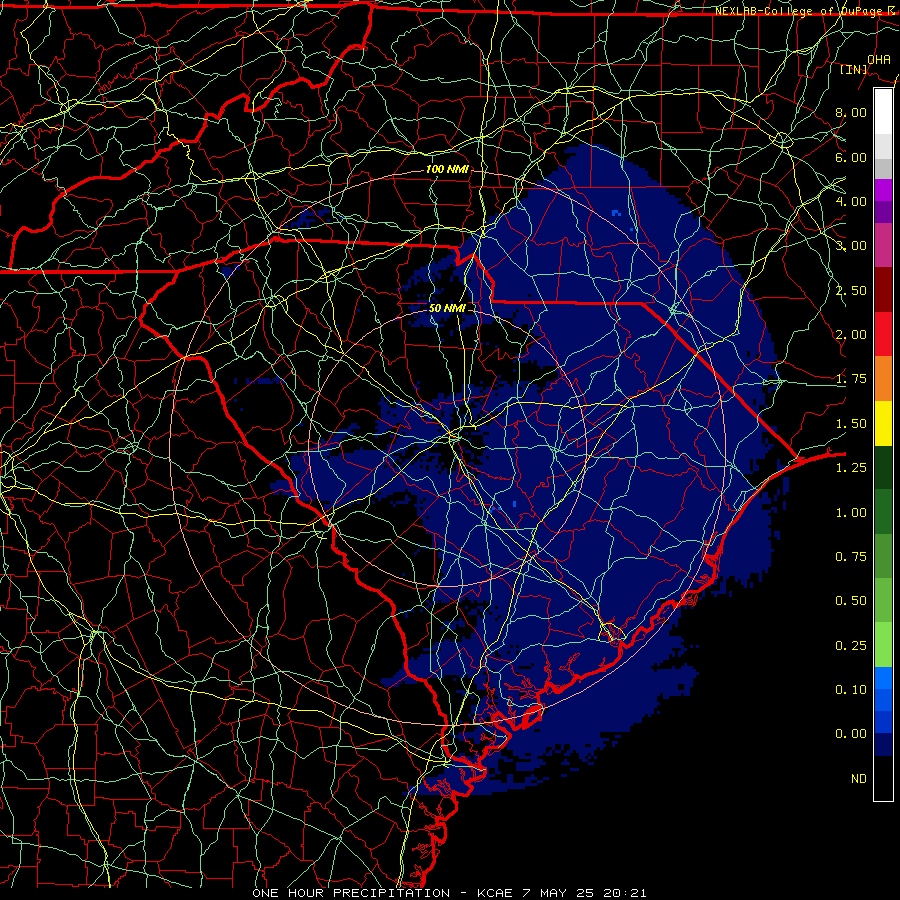This screenshot has height=900, width=900.
Task: Click the "2.50" legend value
Action: point(851,290)
